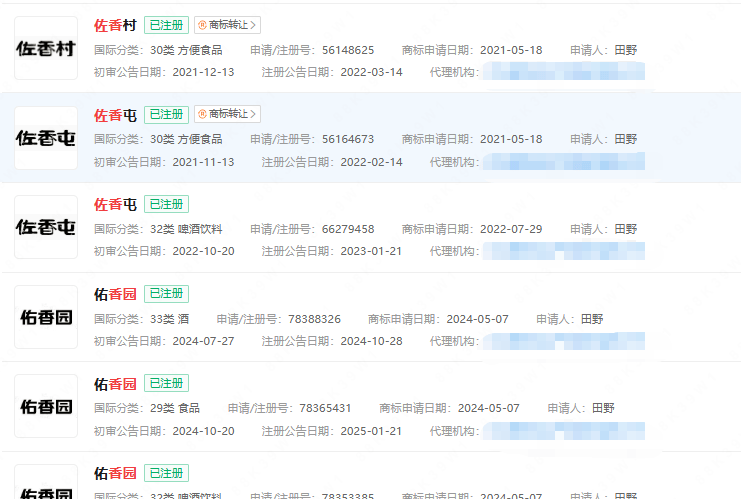Click applicant name 田野 in the 佐香村 row
The height and width of the screenshot is (499, 741).
click(625, 50)
